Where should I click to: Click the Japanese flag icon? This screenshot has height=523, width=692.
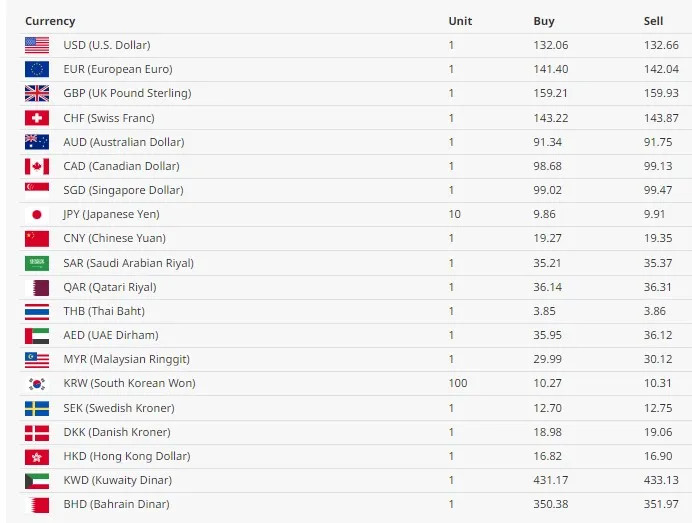point(37,214)
